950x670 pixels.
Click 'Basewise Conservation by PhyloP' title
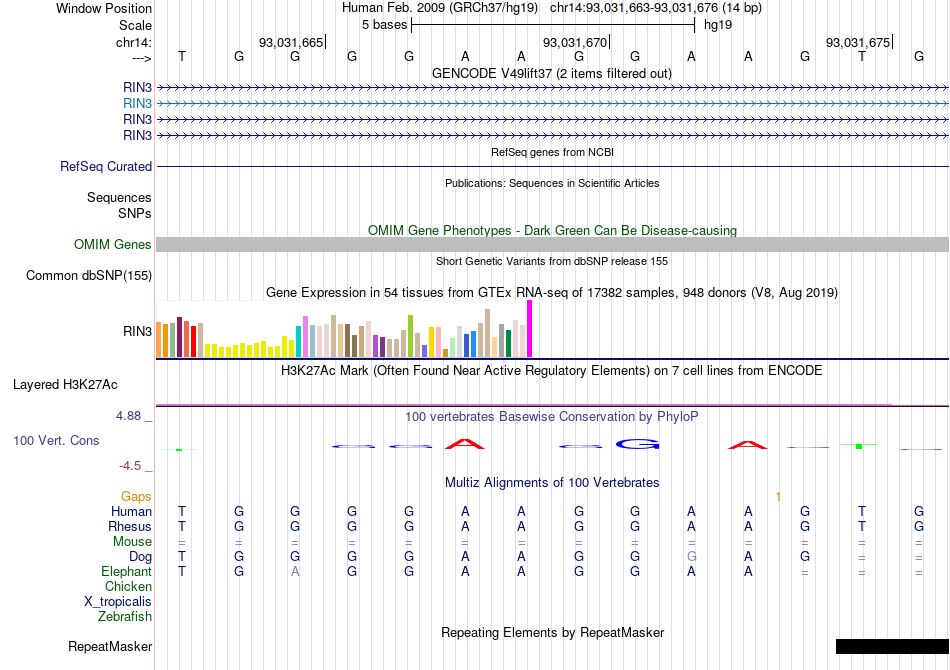tap(552, 416)
